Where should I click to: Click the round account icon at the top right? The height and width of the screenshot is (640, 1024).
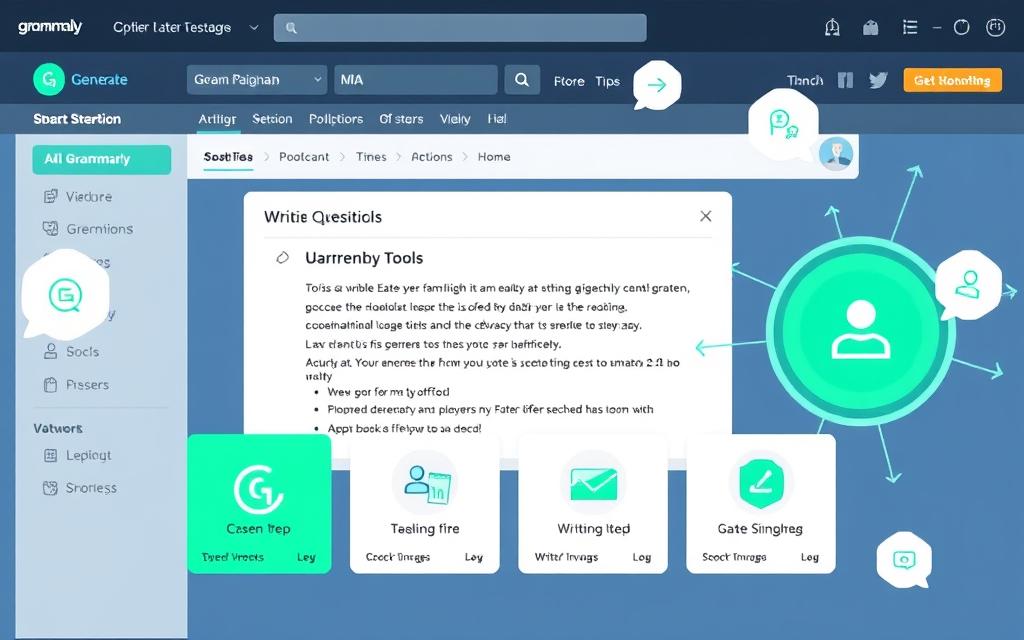click(x=995, y=27)
